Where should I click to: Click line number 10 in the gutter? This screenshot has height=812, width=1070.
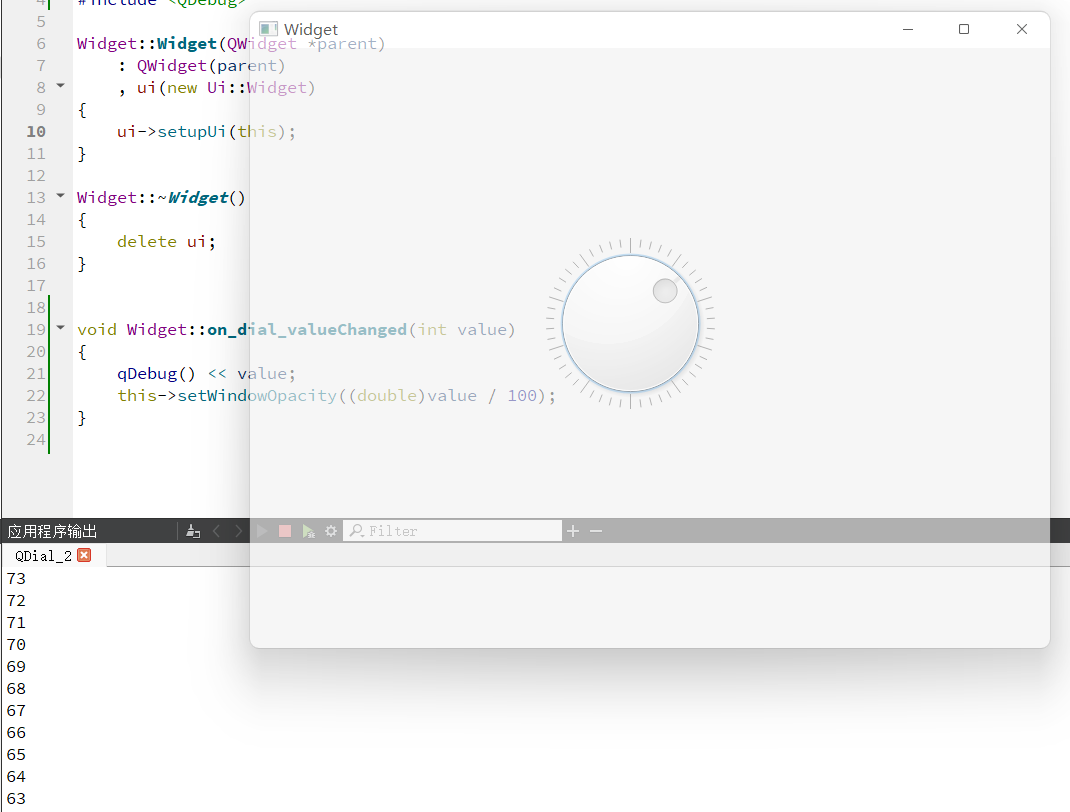pos(36,132)
